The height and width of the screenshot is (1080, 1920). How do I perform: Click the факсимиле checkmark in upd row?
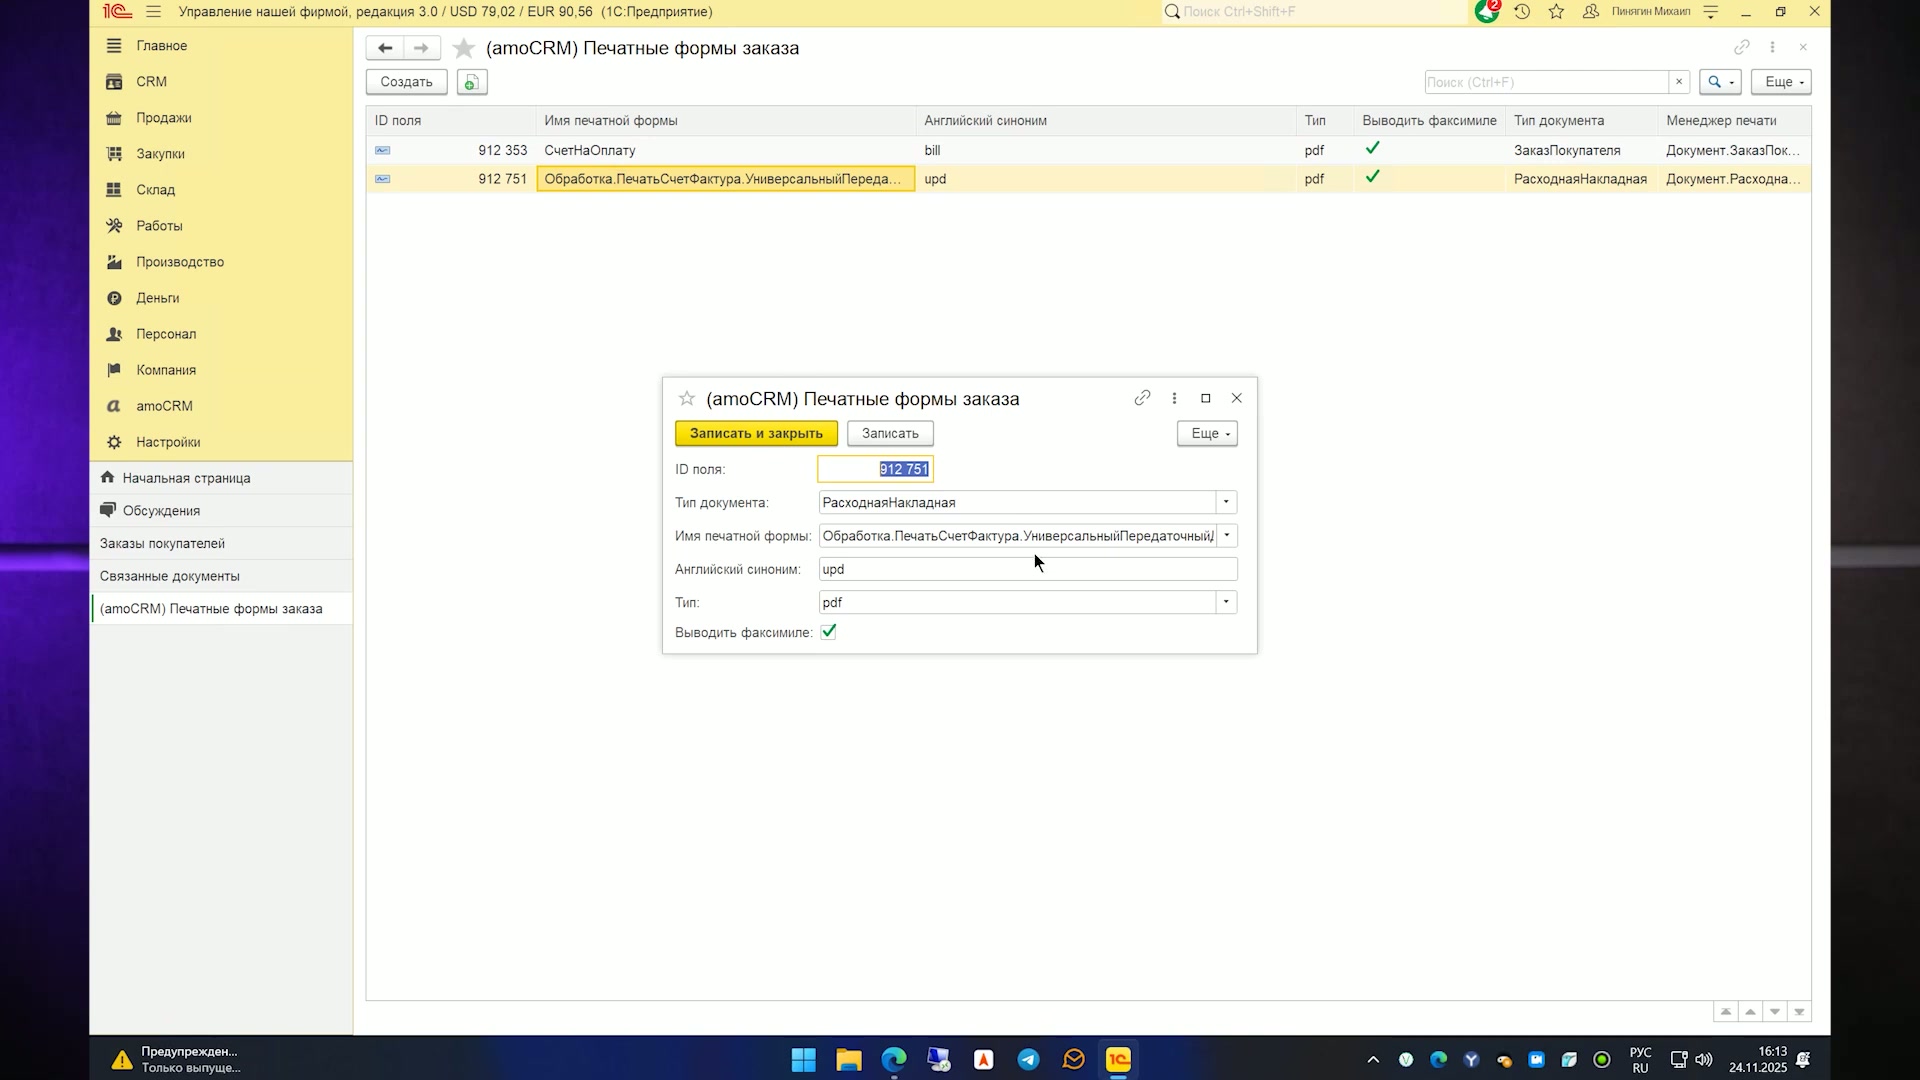pyautogui.click(x=1373, y=178)
